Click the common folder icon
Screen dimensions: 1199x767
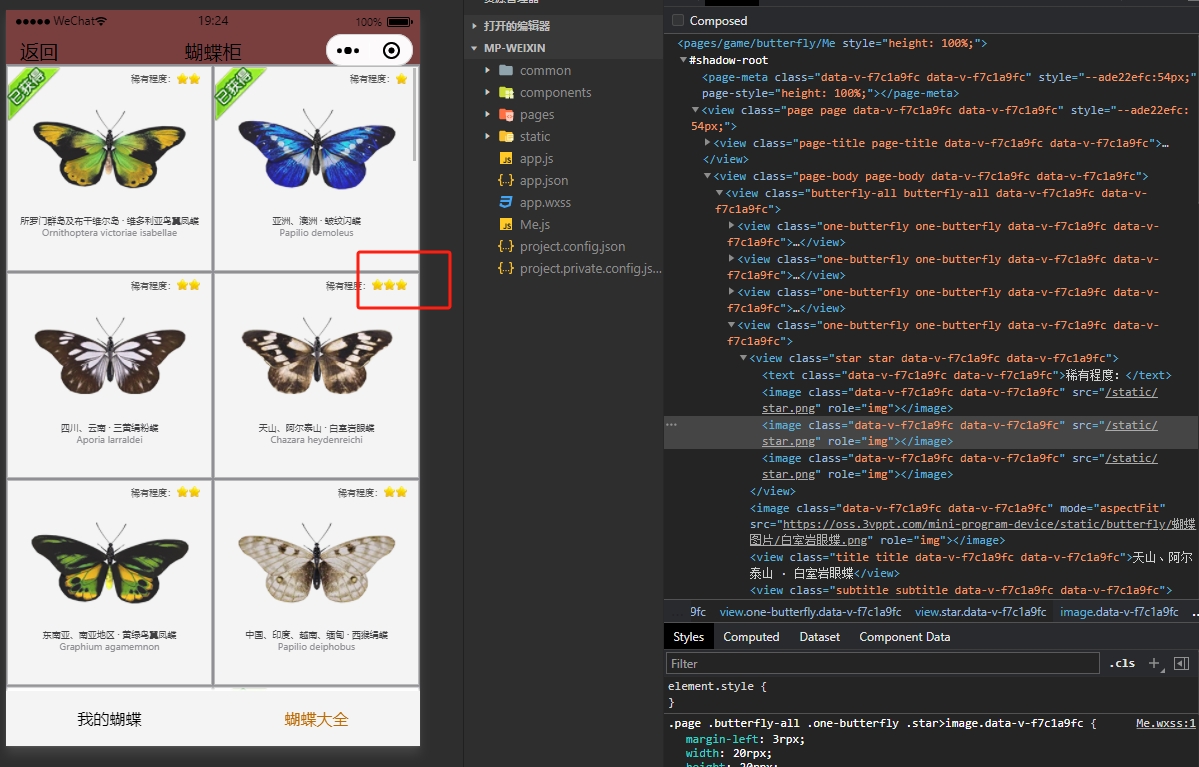[505, 70]
